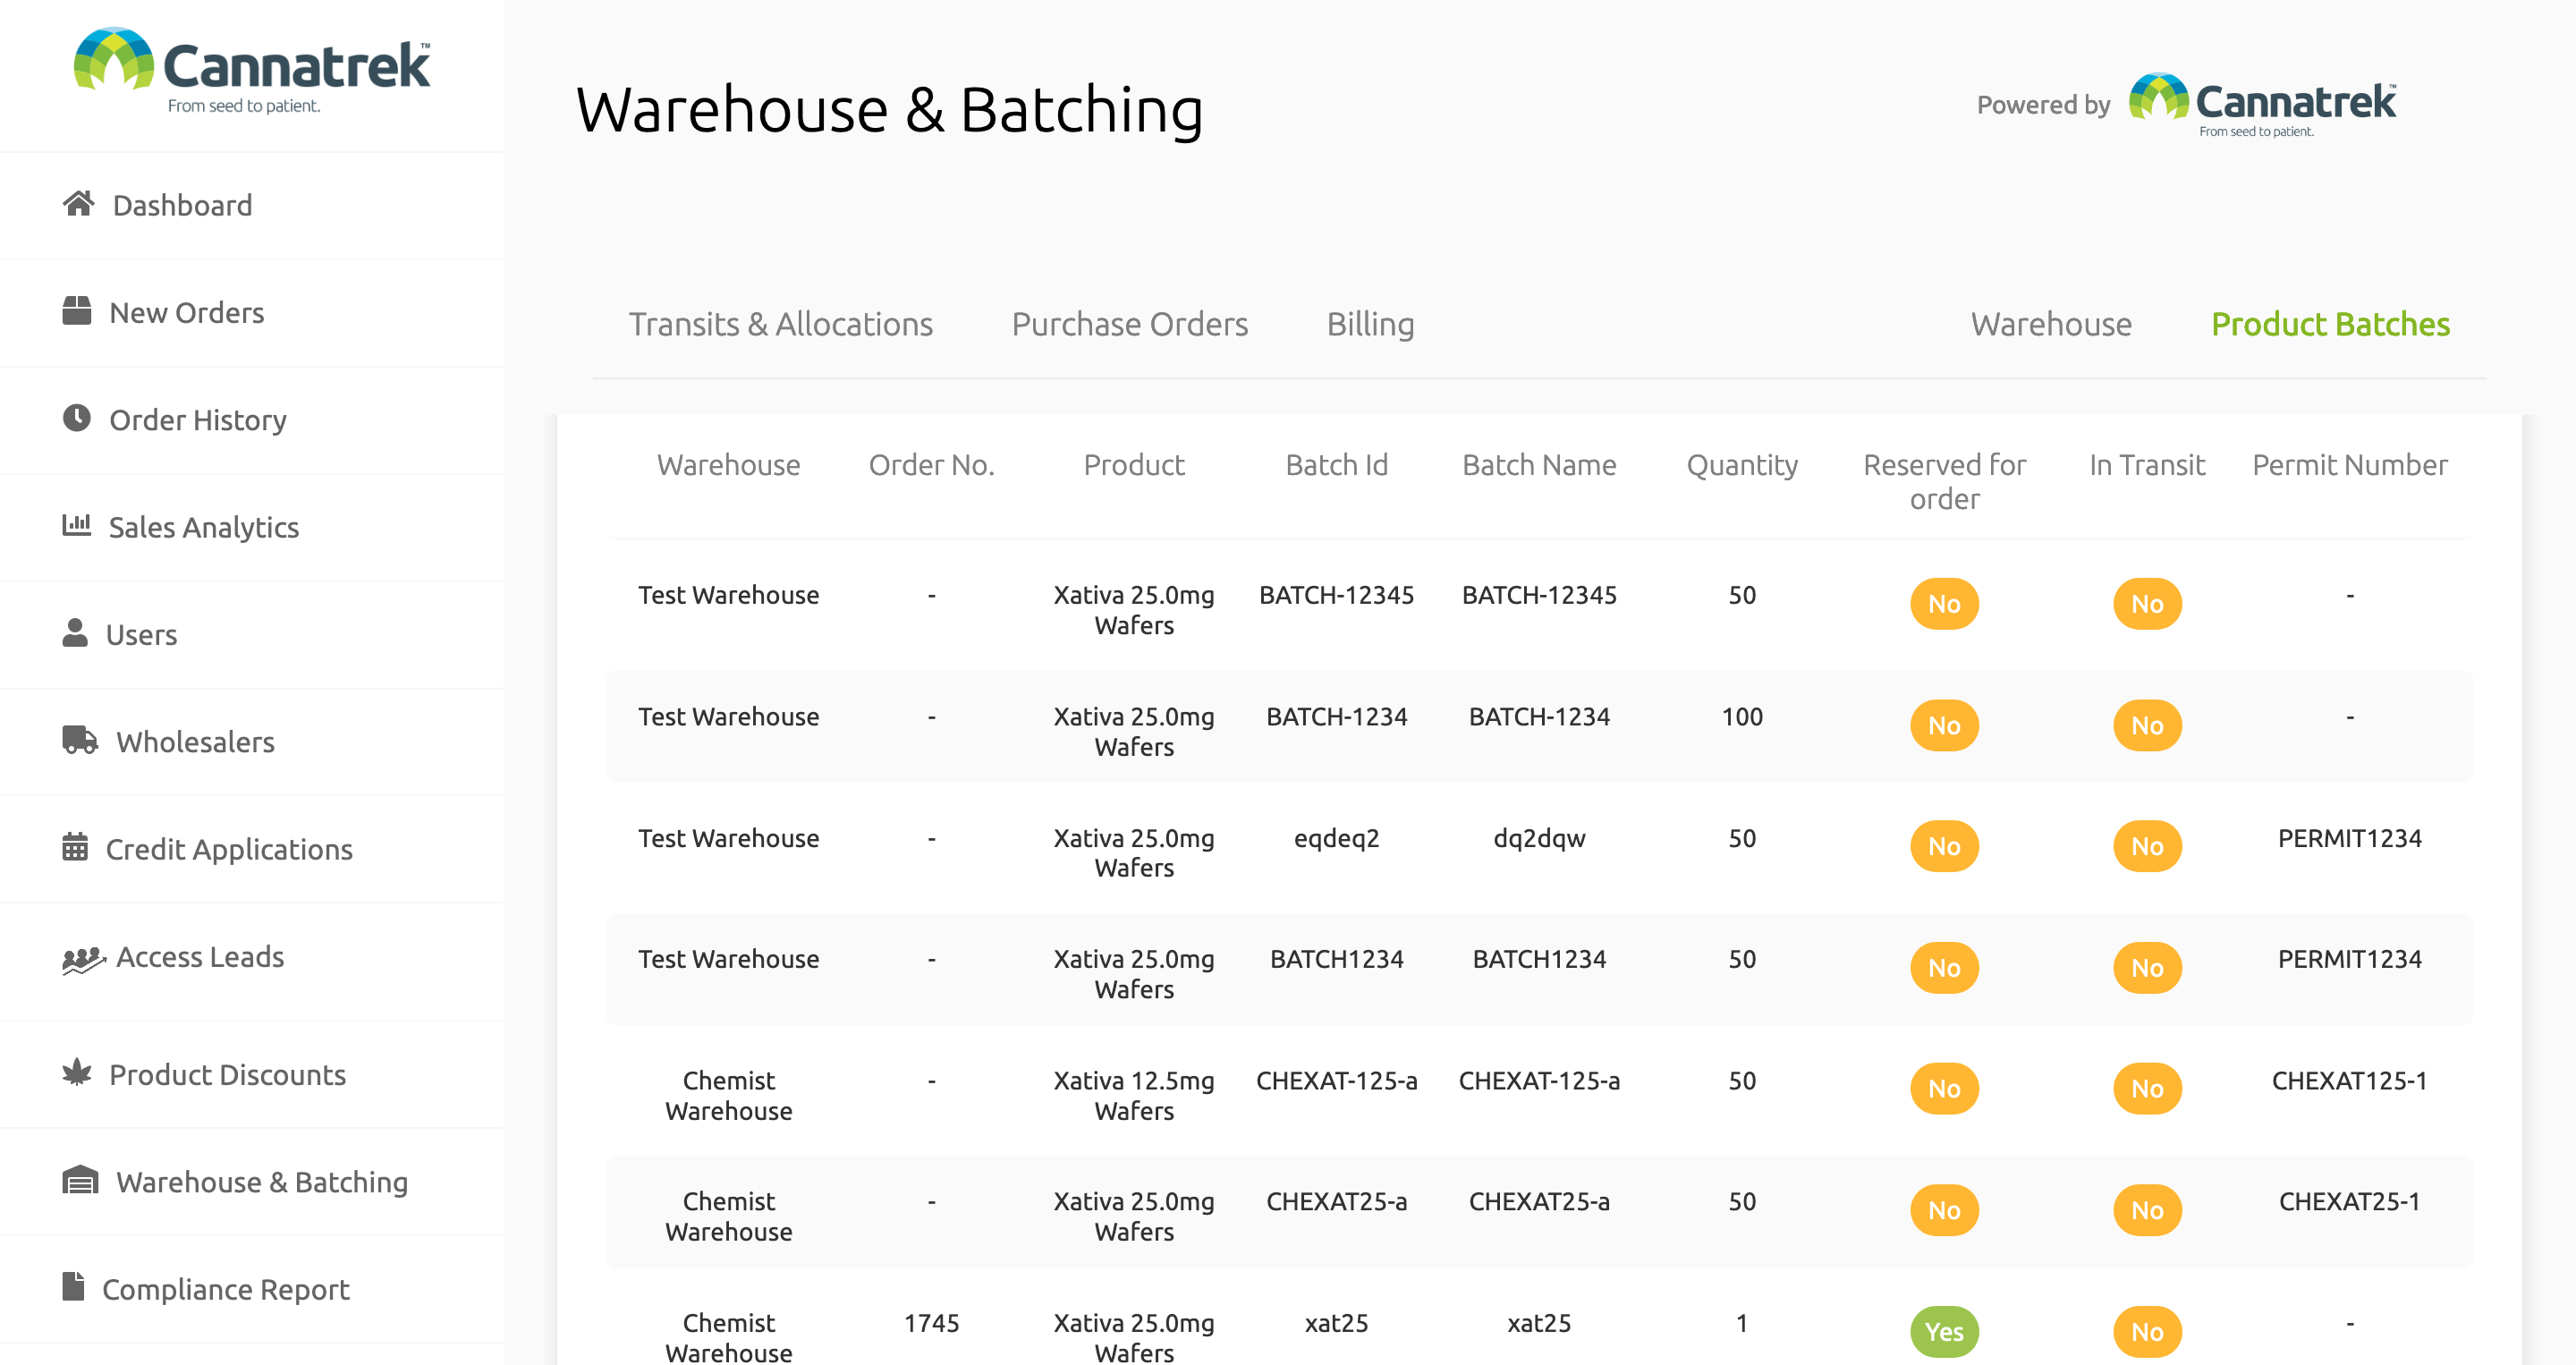This screenshot has height=1365, width=2576.
Task: Click Batch Id cell eqdeq2
Action: click(x=1336, y=838)
